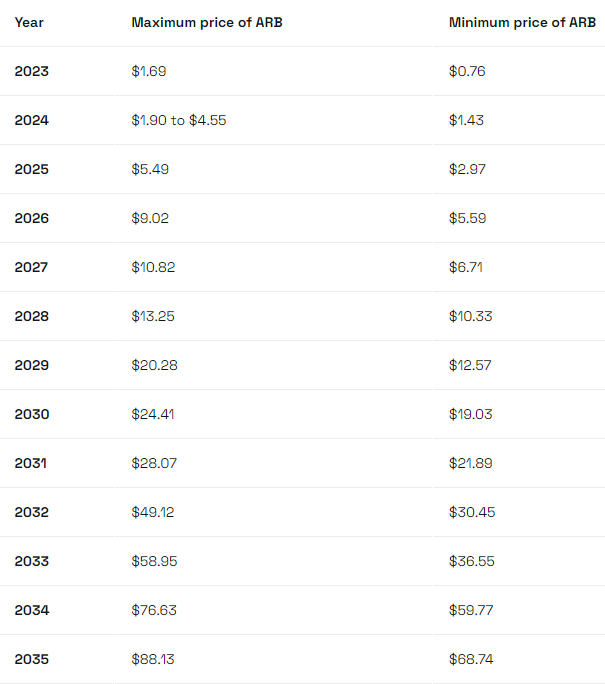Viewport: 605px width, 684px height.
Task: Click the Year column header
Action: (29, 23)
